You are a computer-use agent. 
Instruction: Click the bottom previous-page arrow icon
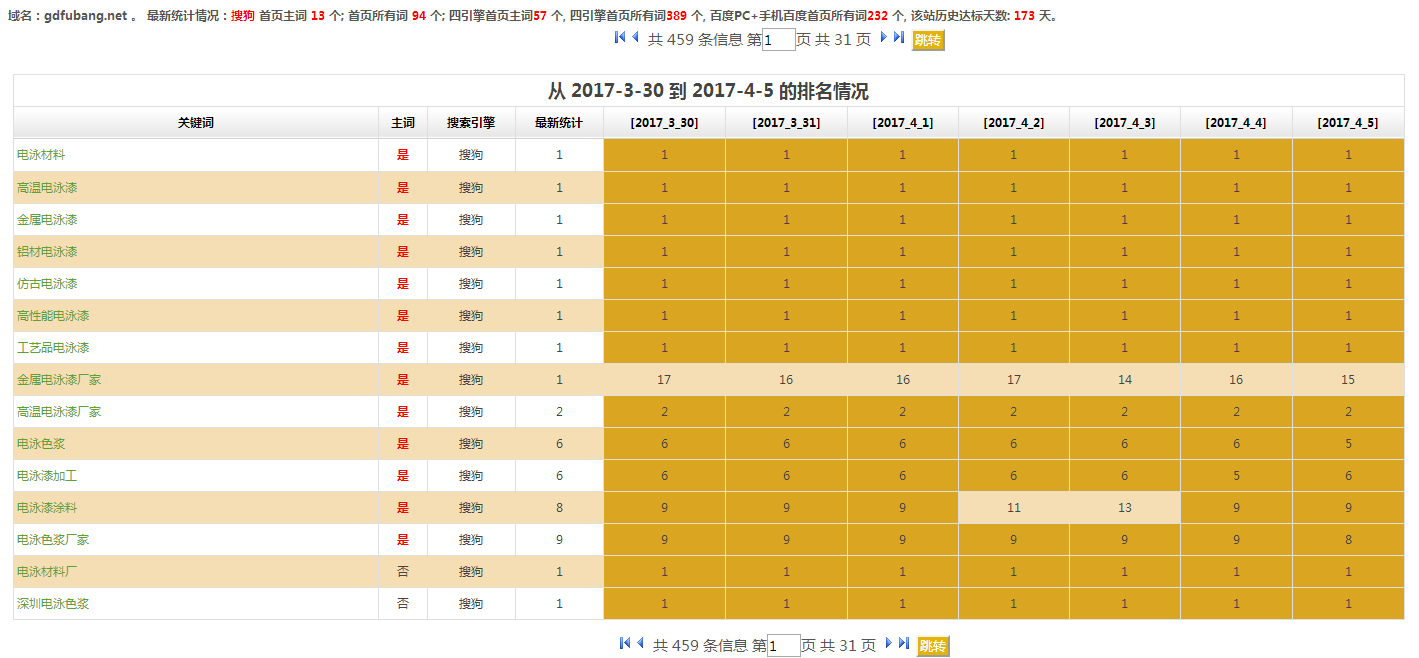pos(640,644)
